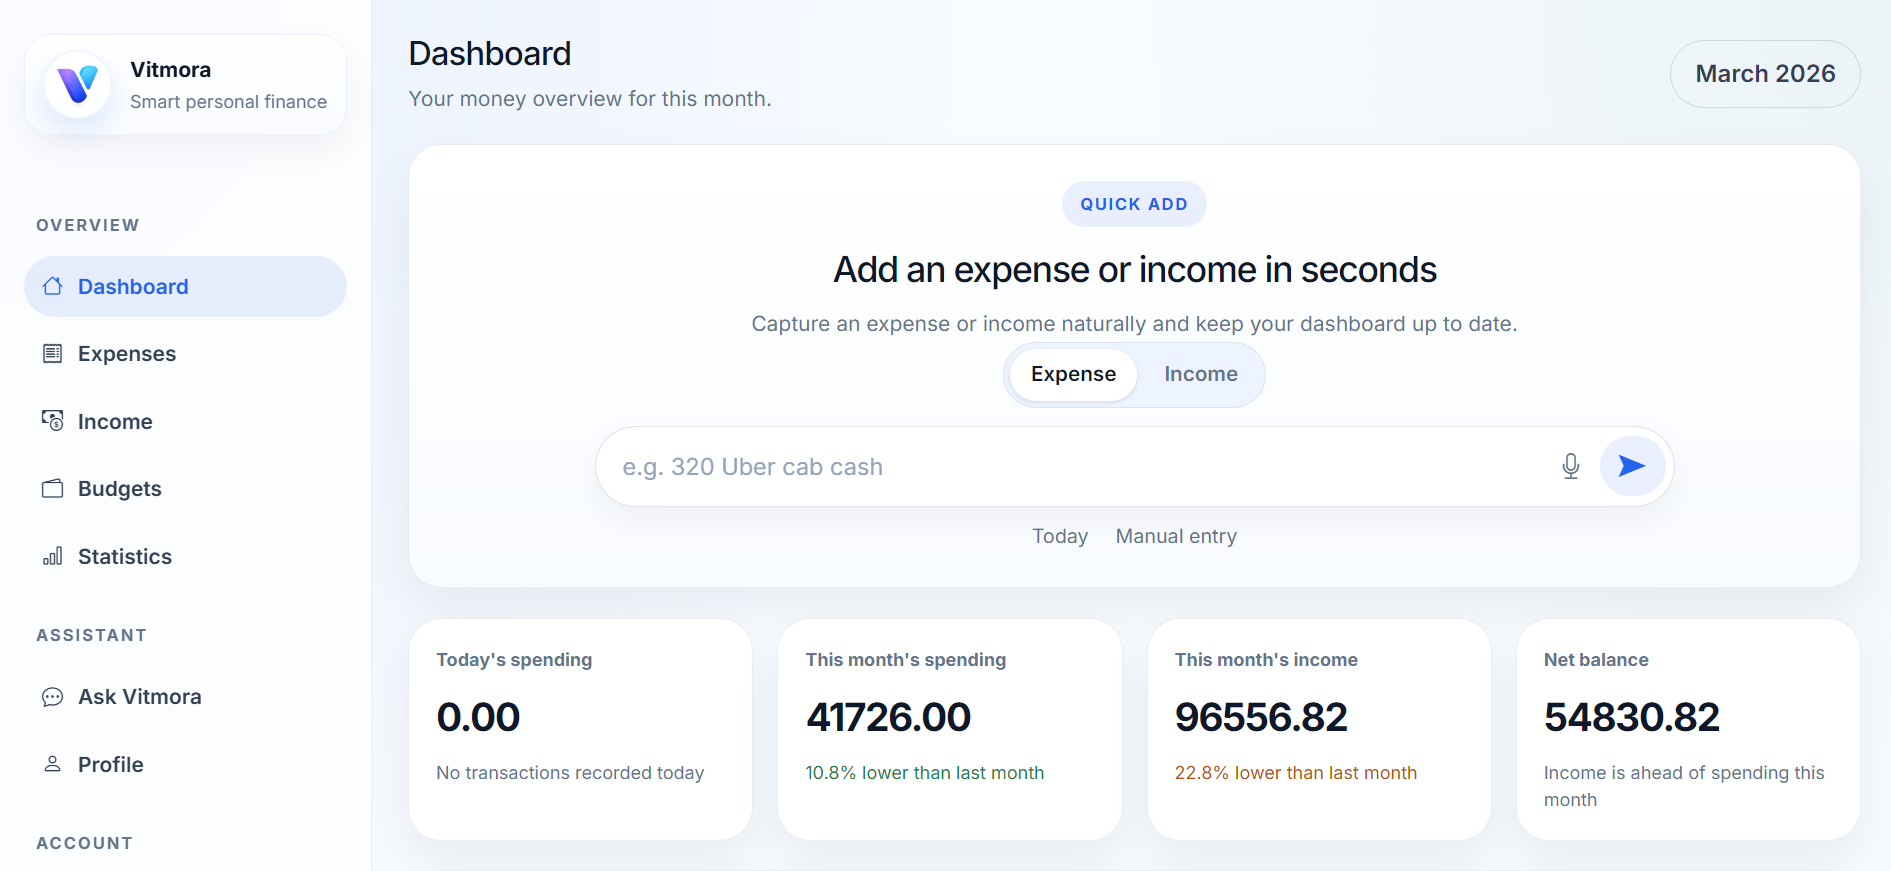The width and height of the screenshot is (1891, 871).
Task: Click the Ask Vitmora chat bubble icon
Action: coord(53,696)
